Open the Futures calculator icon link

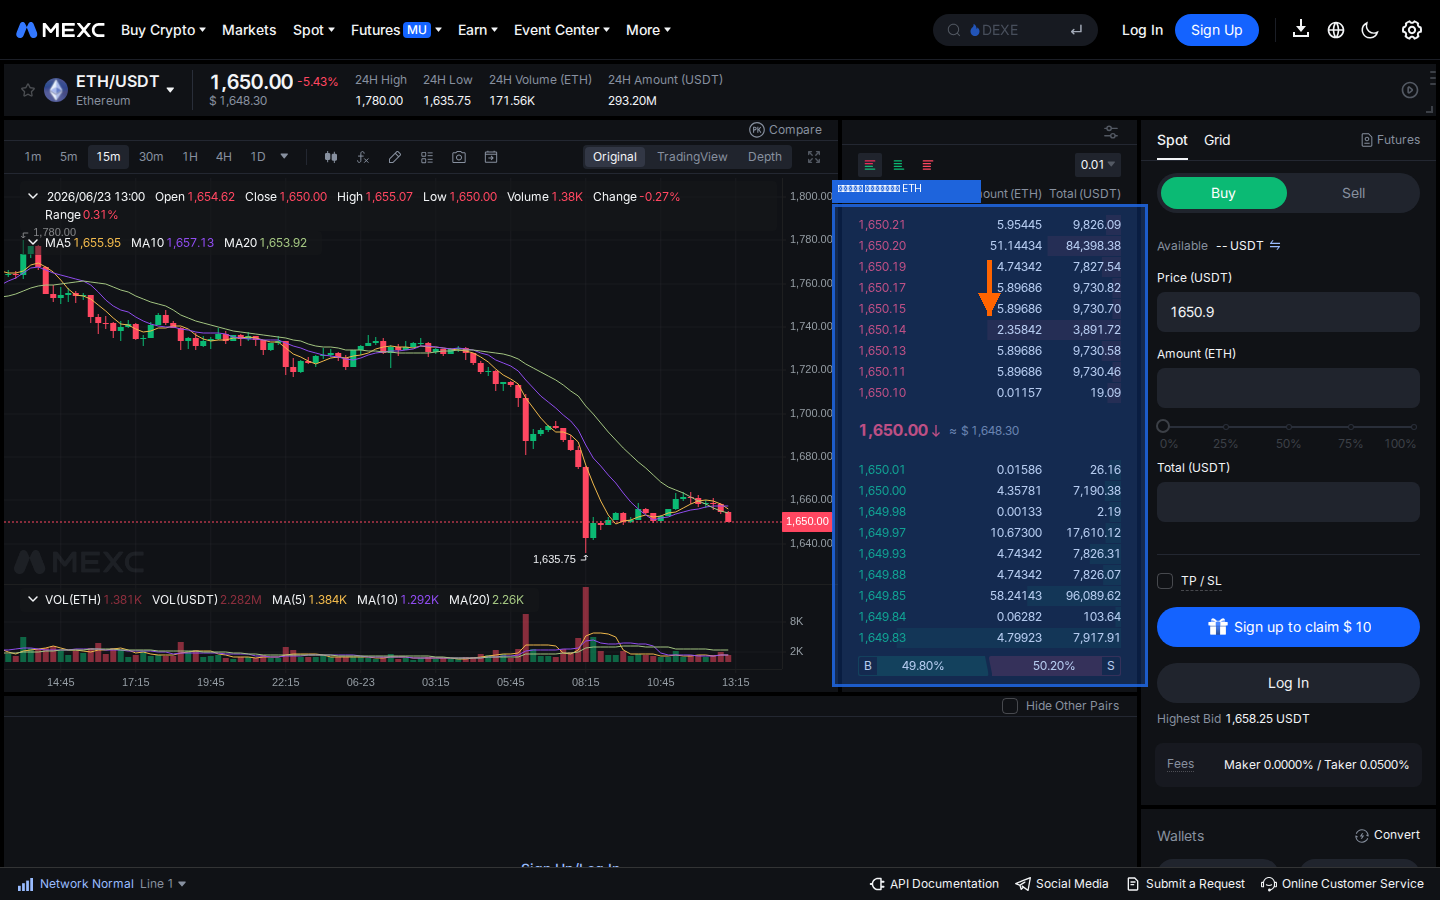point(1390,140)
